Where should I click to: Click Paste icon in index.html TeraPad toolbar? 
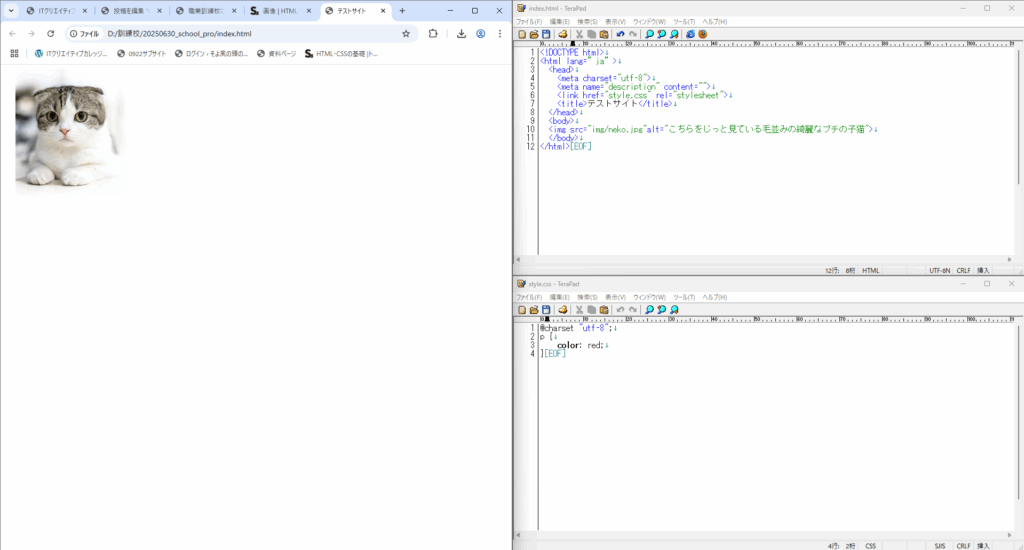[x=604, y=34]
